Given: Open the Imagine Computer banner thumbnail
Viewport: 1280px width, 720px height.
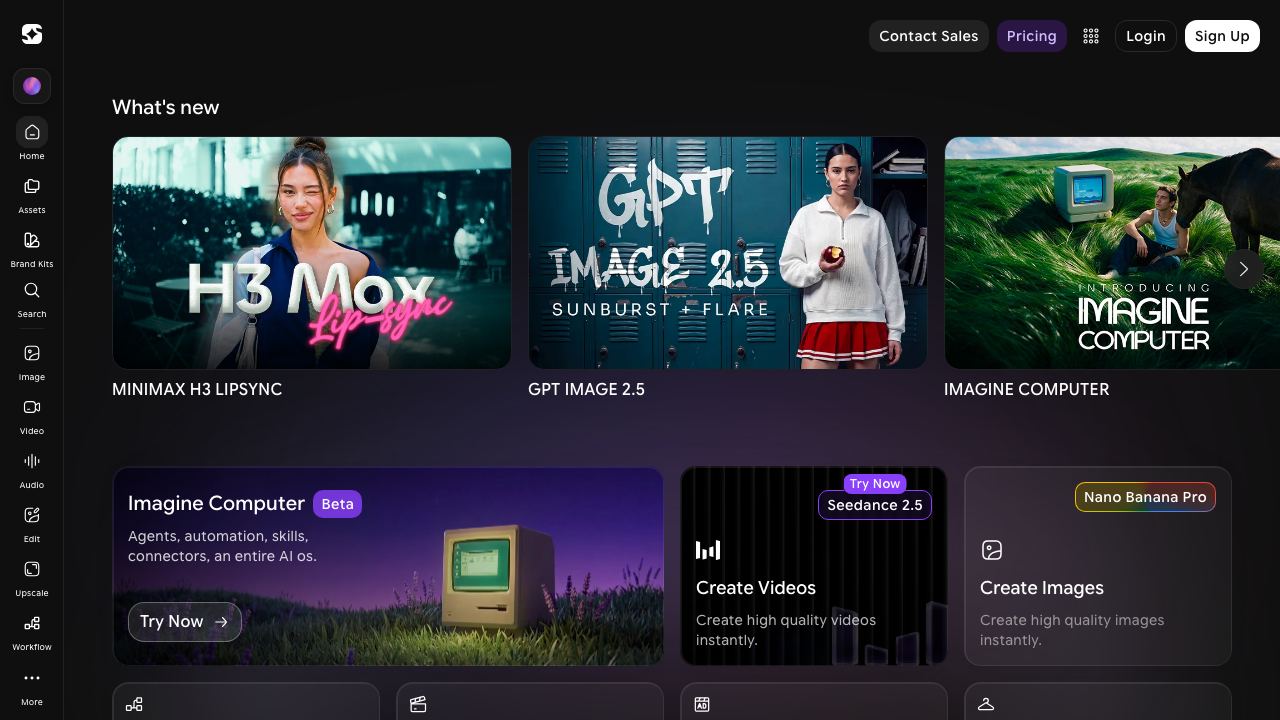Looking at the screenshot, I should click(1112, 253).
